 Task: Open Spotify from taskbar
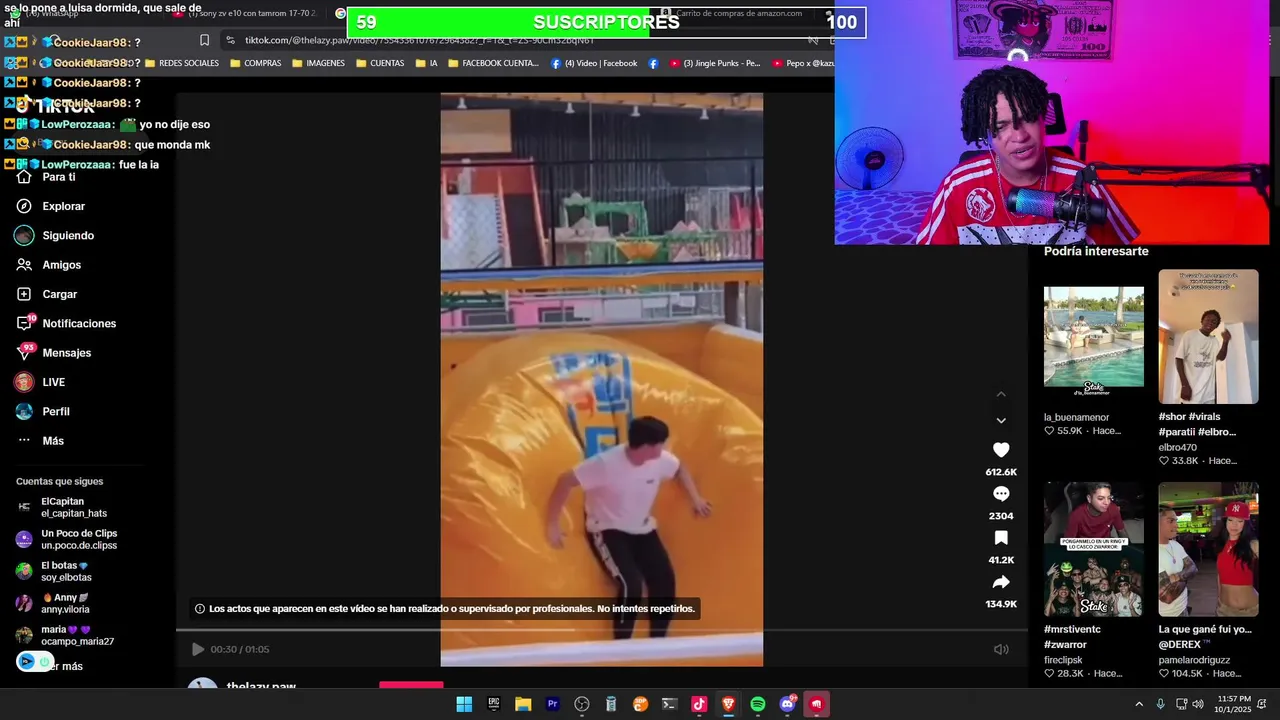coord(758,704)
